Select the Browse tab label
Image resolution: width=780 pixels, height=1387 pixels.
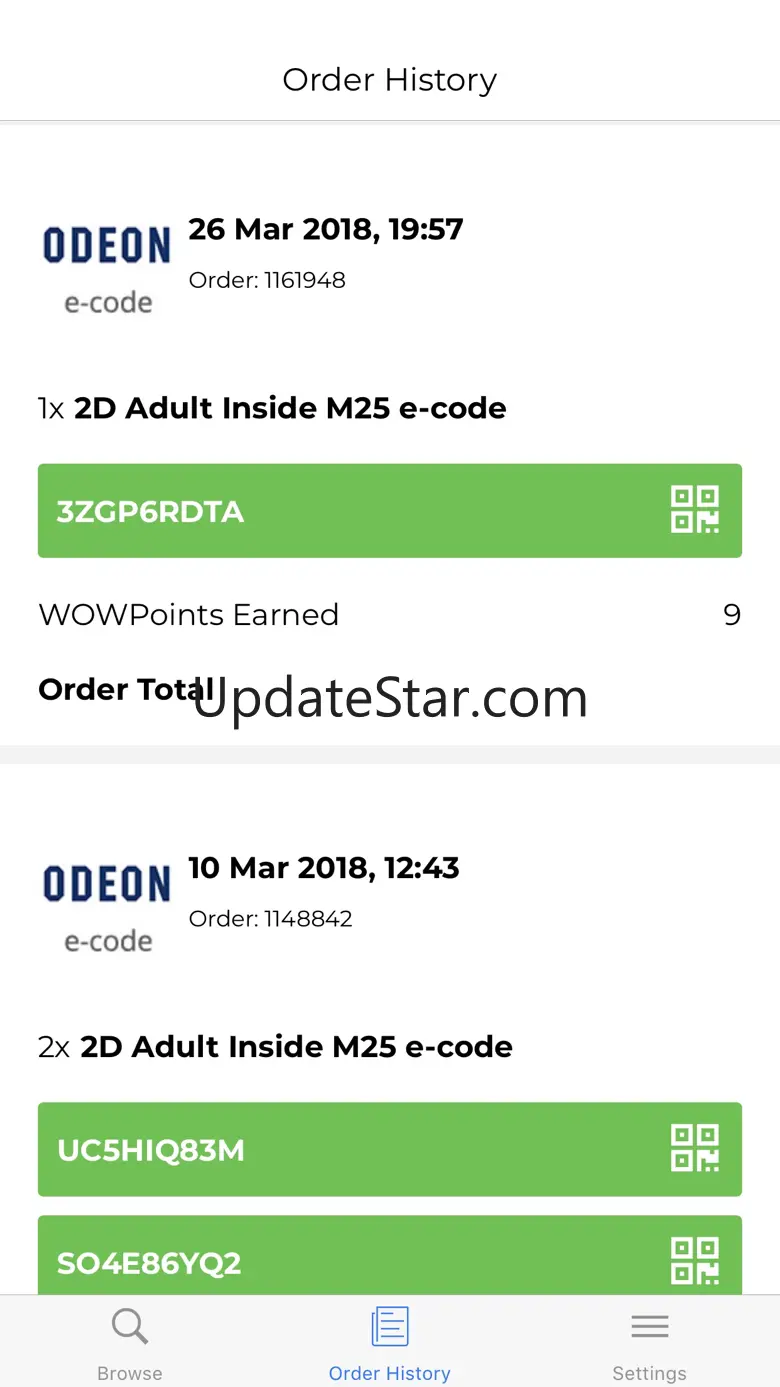(130, 1373)
